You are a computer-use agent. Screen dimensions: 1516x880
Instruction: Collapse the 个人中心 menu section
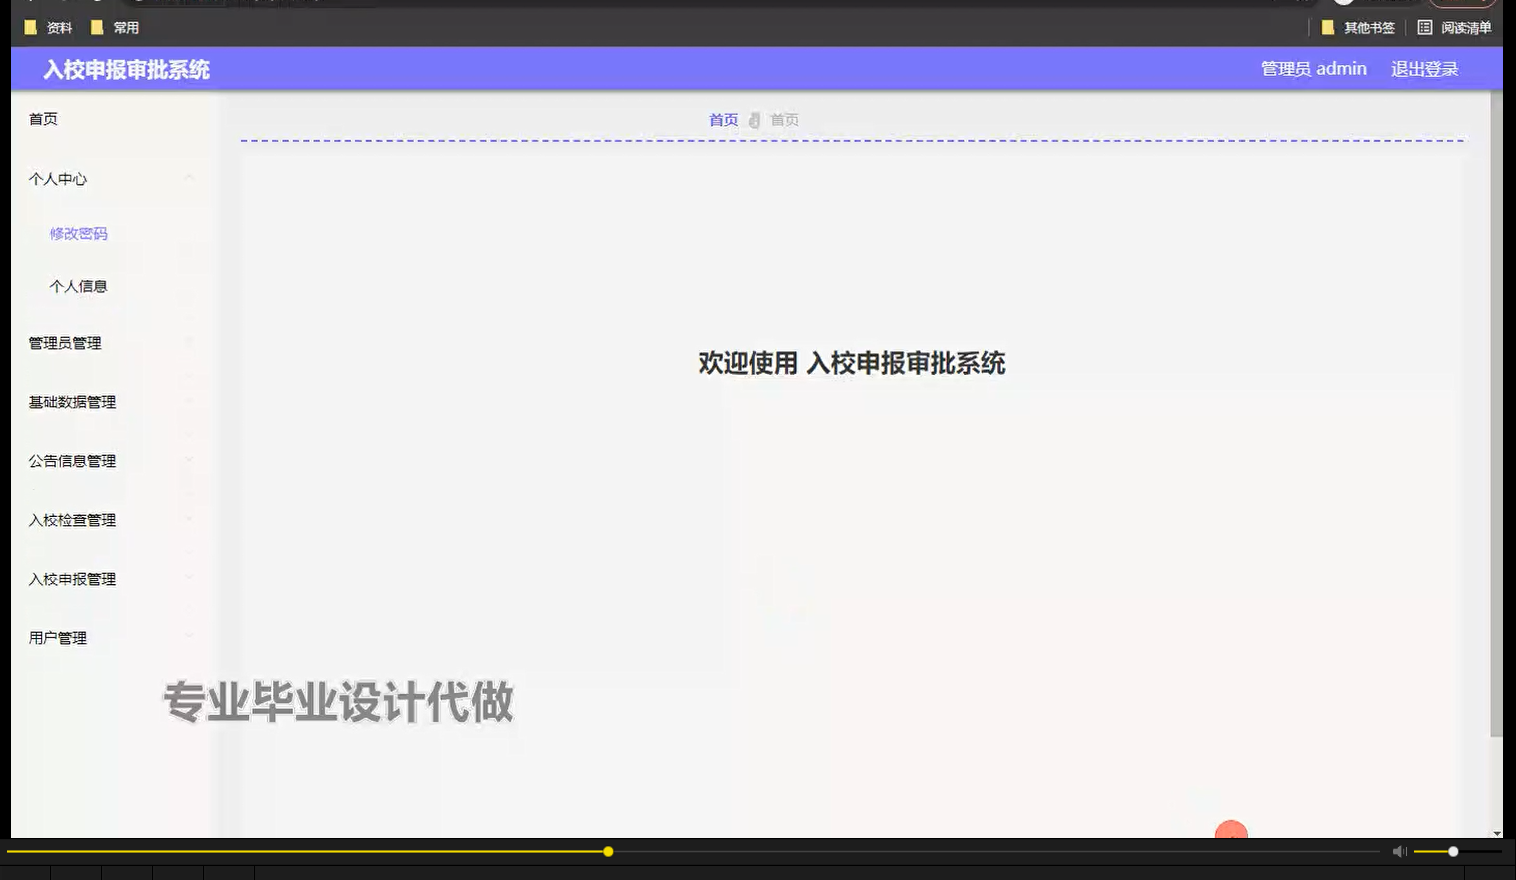[56, 179]
